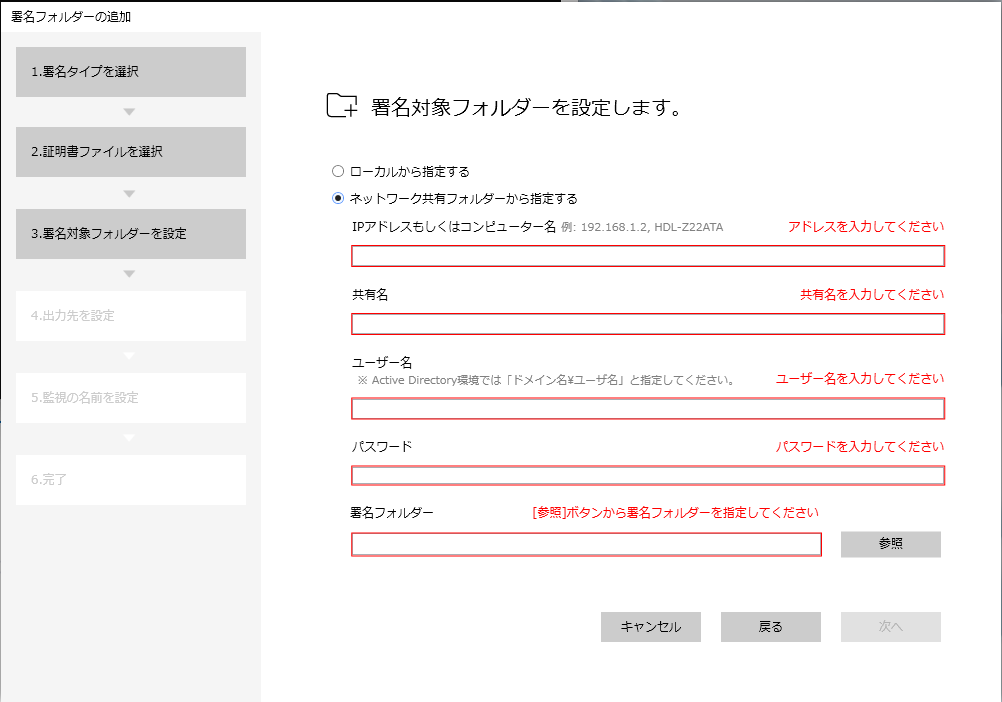Click step 5.監視の名前を設定

131,398
